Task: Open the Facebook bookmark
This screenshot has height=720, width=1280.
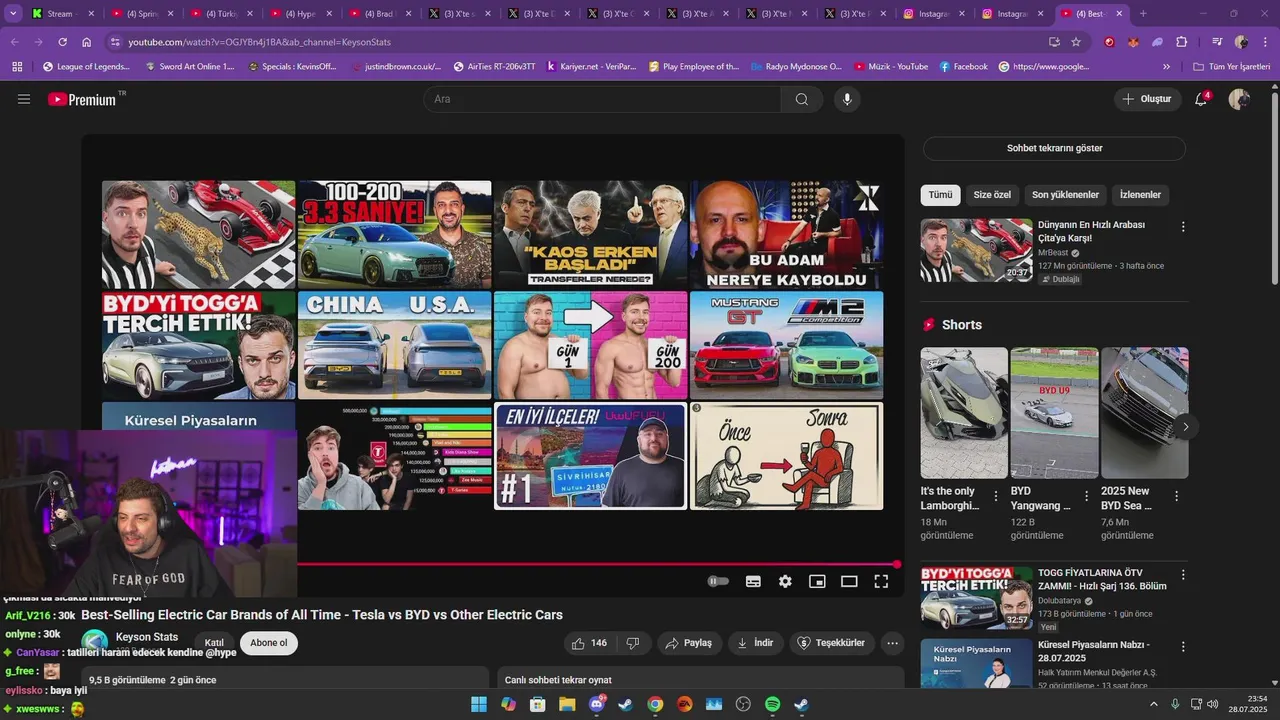Action: point(963,66)
